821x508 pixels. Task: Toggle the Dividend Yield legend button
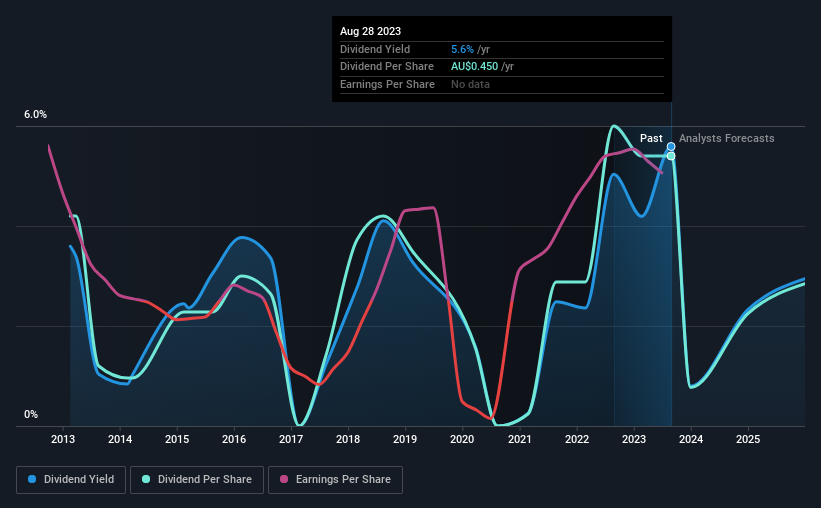click(x=71, y=480)
